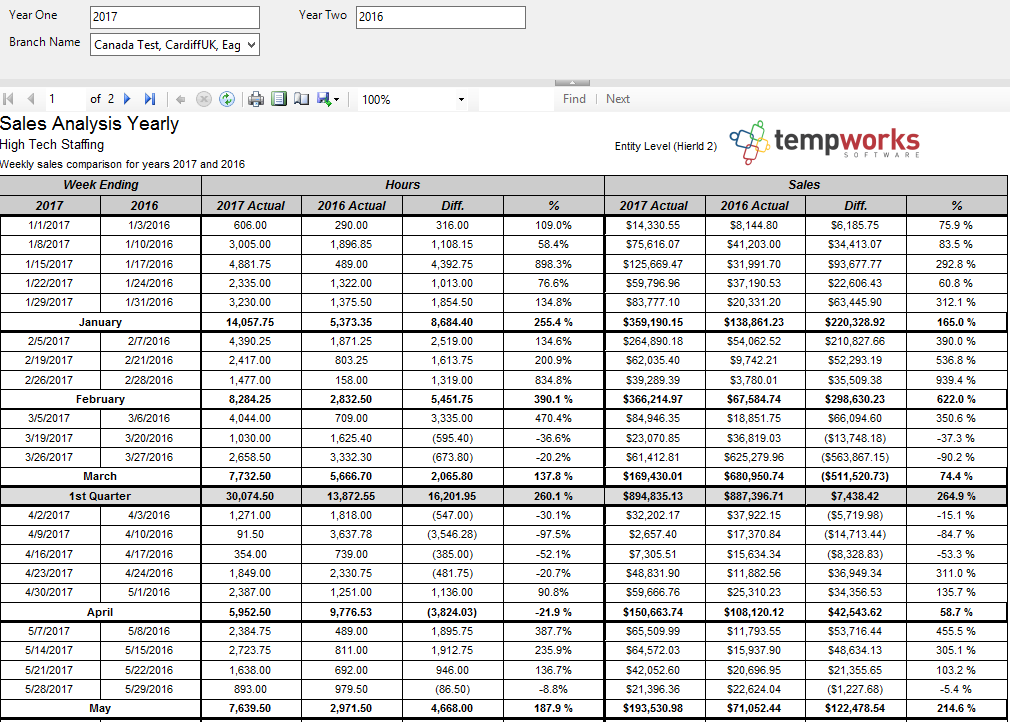Click the 2/19/2017 week ending cell
The image size is (1010, 722).
coord(49,361)
